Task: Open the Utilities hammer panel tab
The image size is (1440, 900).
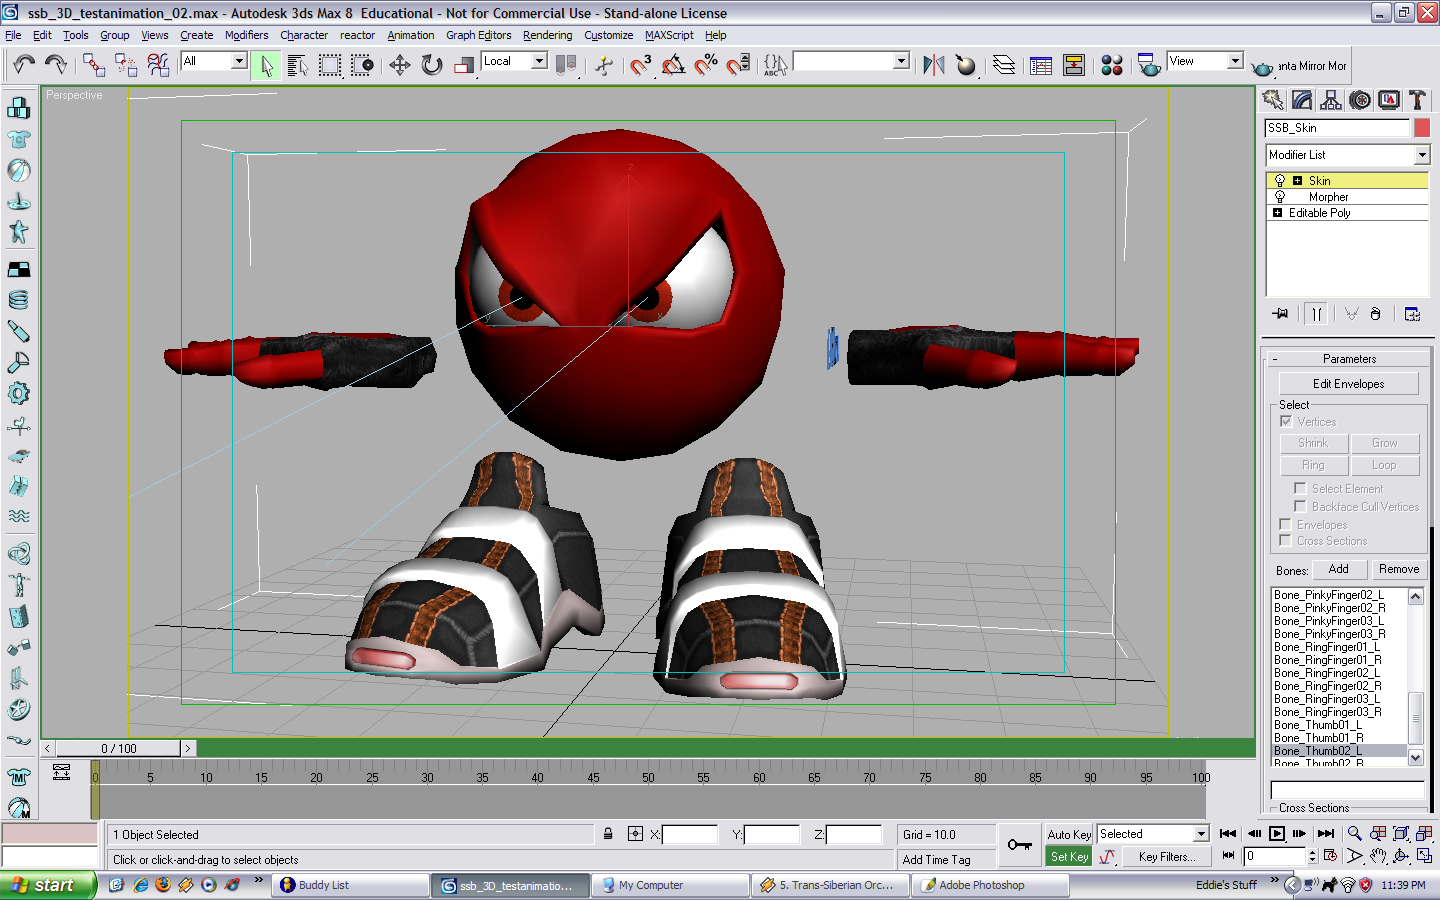Action: 1416,100
